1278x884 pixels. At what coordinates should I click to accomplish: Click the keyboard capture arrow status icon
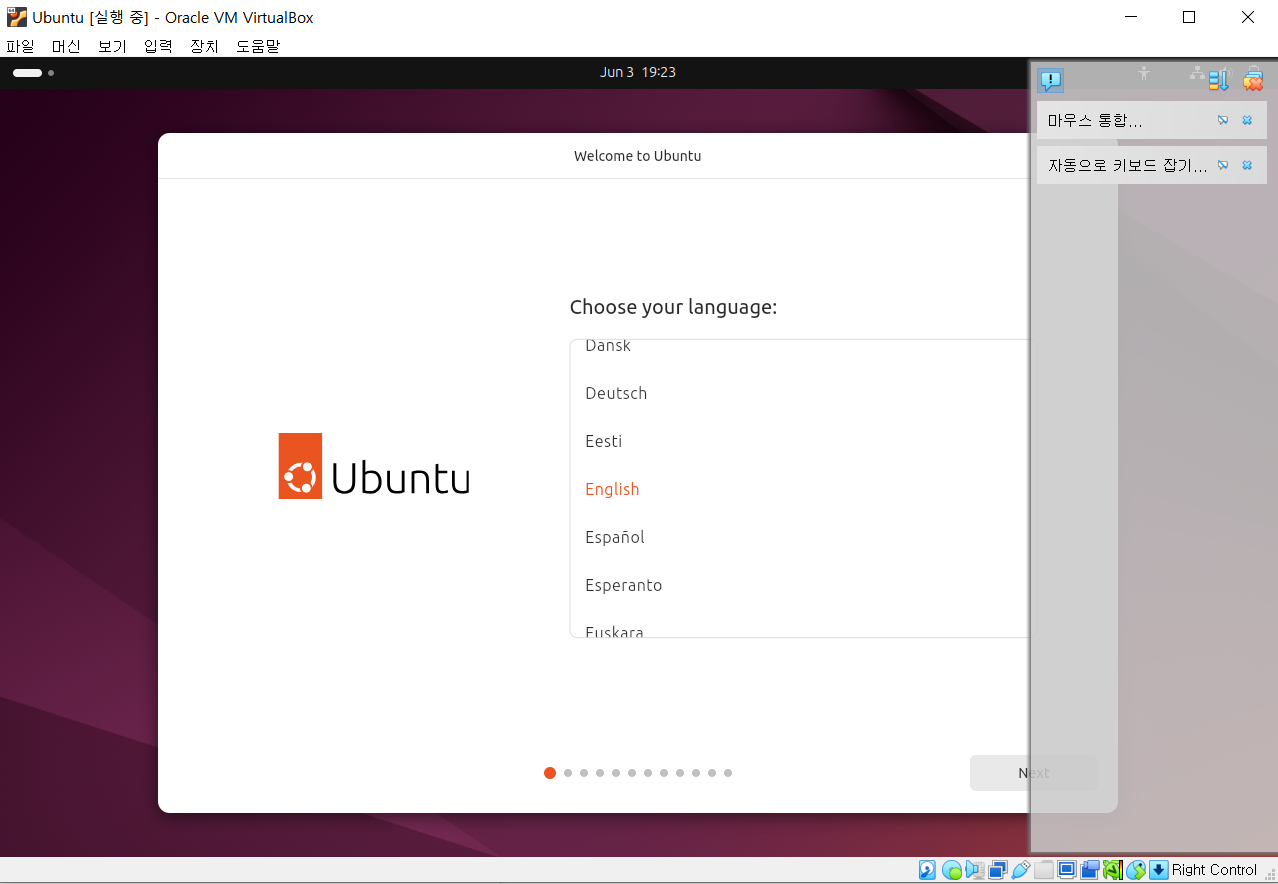1159,870
